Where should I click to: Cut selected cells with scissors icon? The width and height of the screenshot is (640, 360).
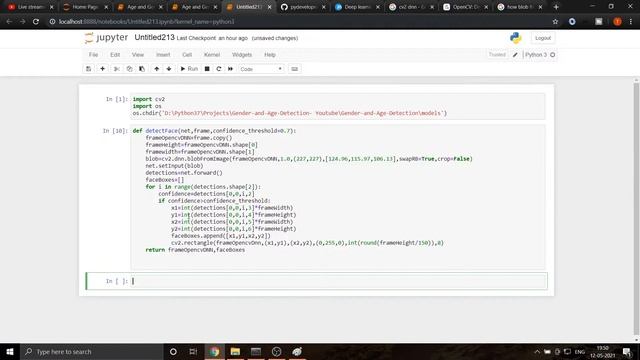click(117, 69)
